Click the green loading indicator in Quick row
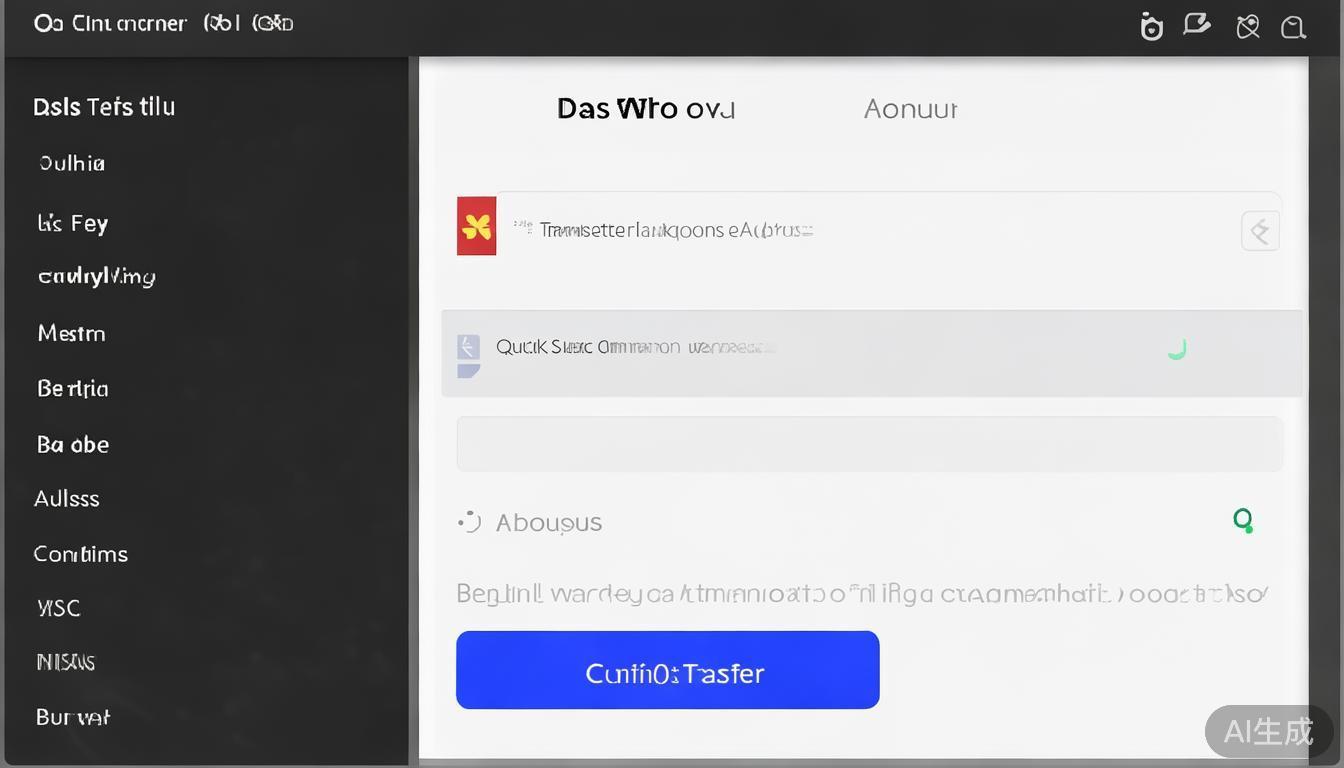This screenshot has height=768, width=1344. (x=1177, y=349)
